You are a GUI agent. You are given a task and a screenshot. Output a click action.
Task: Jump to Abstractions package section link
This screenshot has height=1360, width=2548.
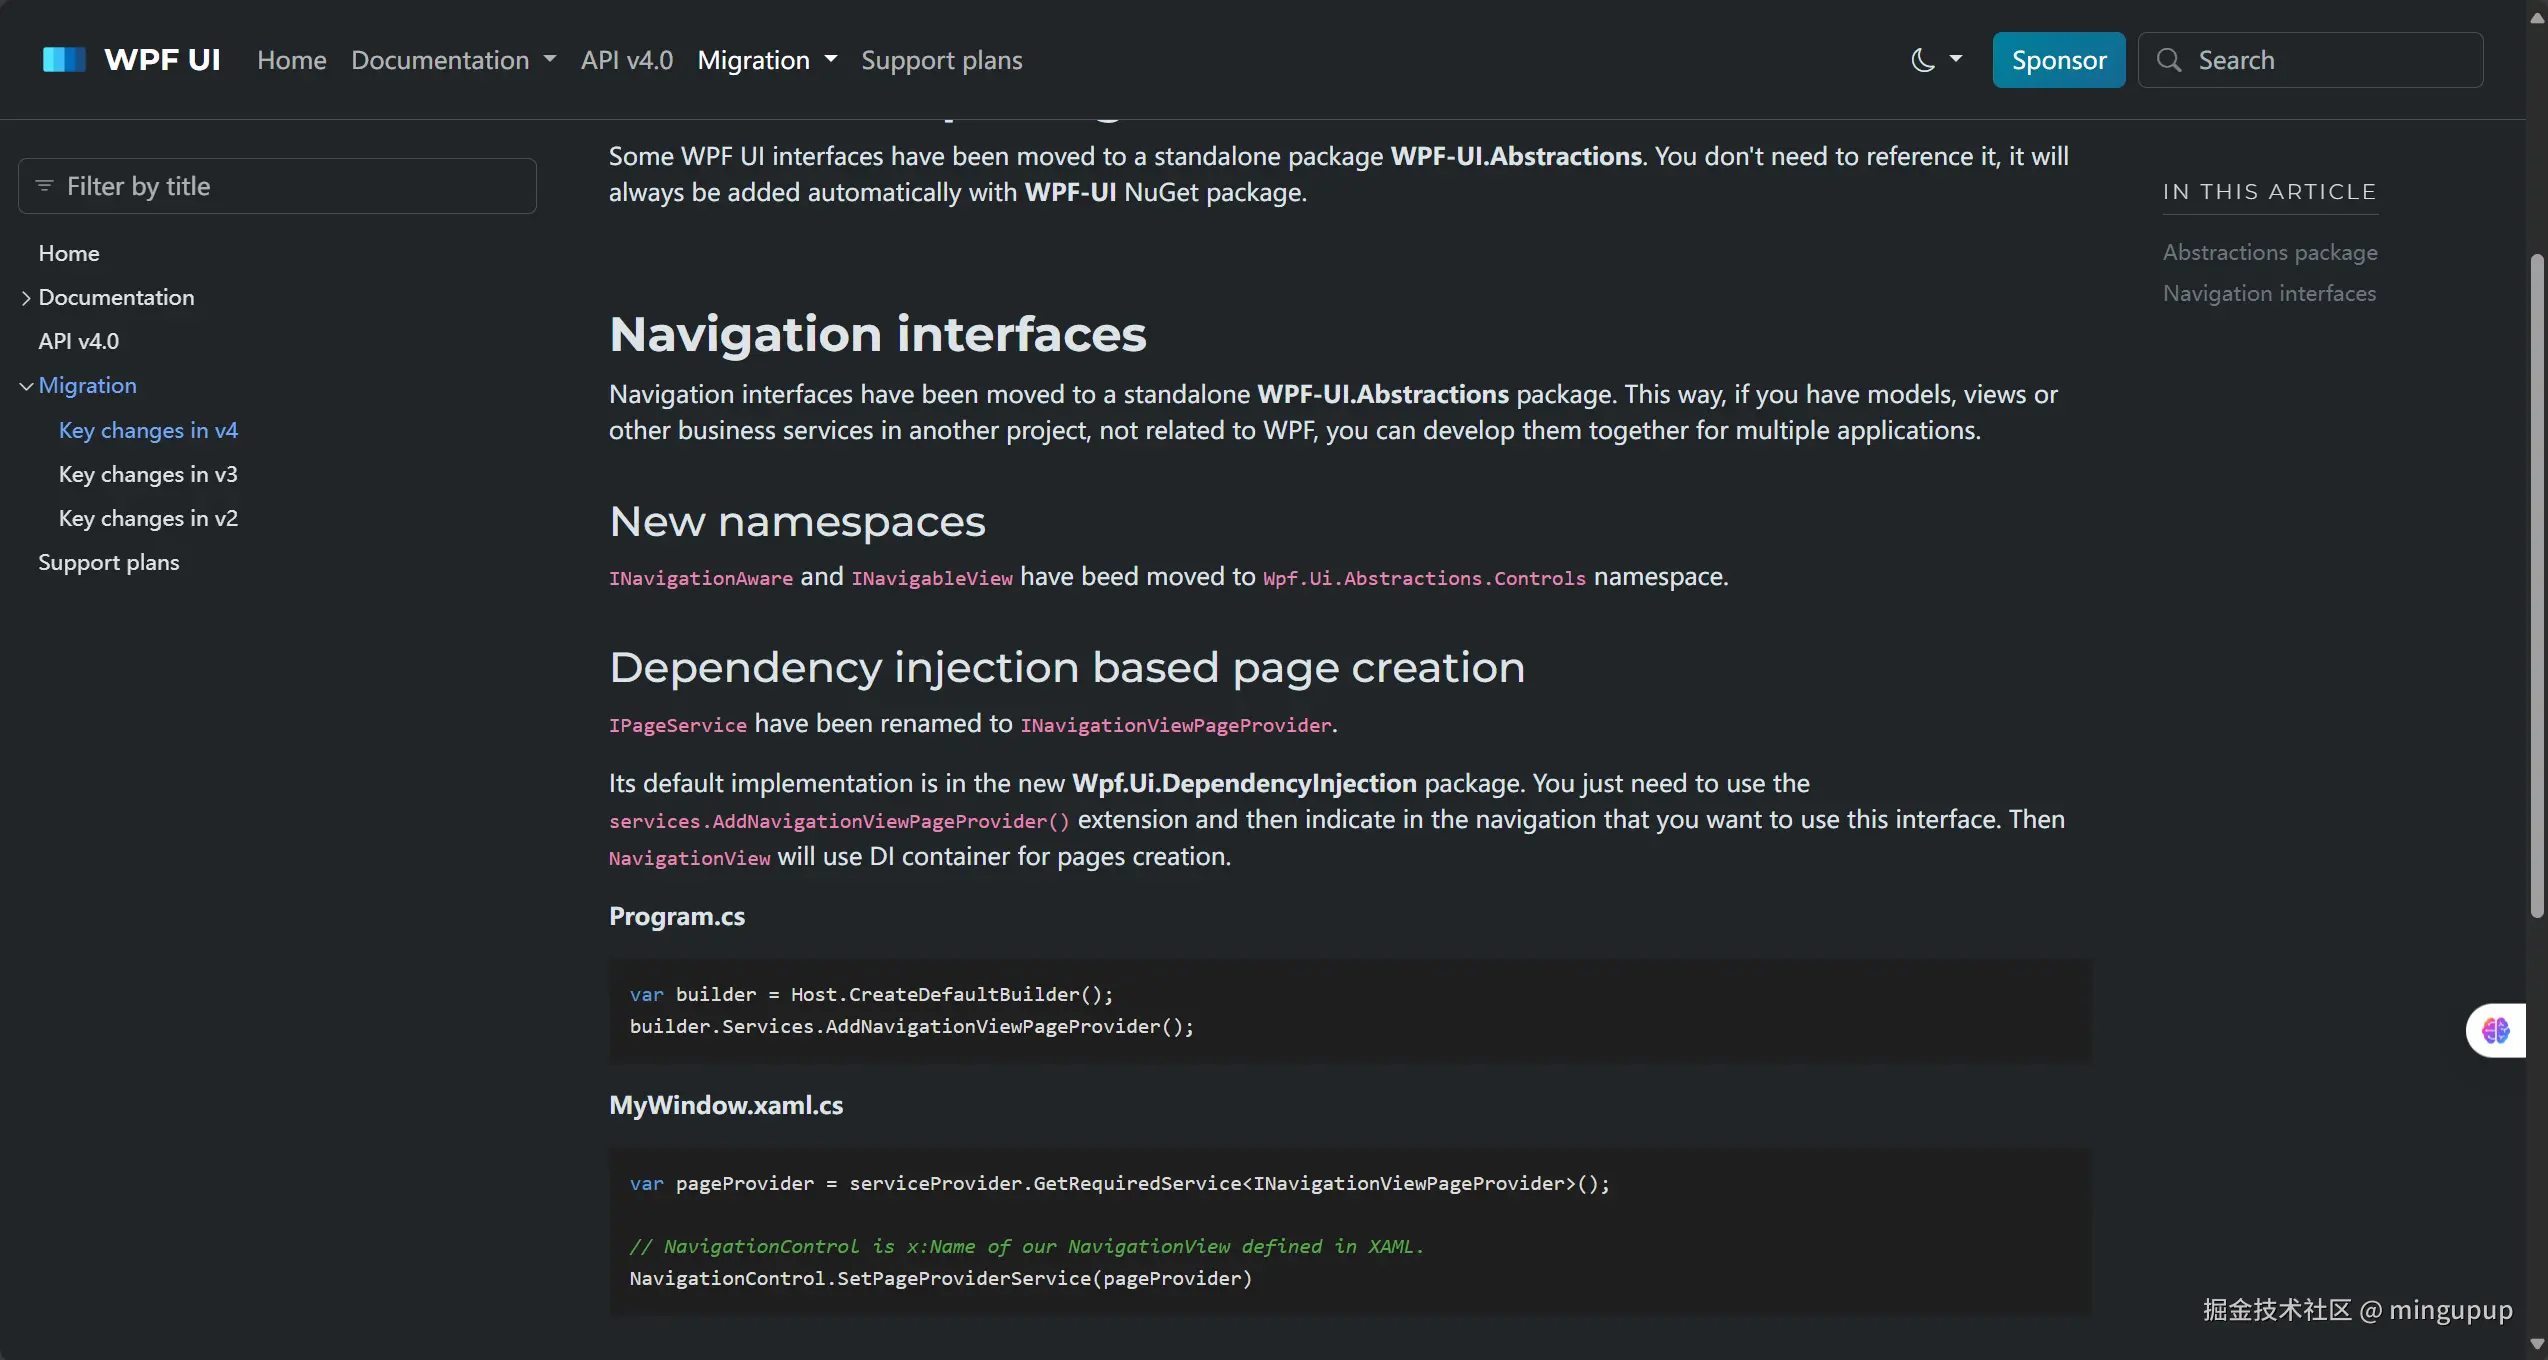coord(2270,252)
